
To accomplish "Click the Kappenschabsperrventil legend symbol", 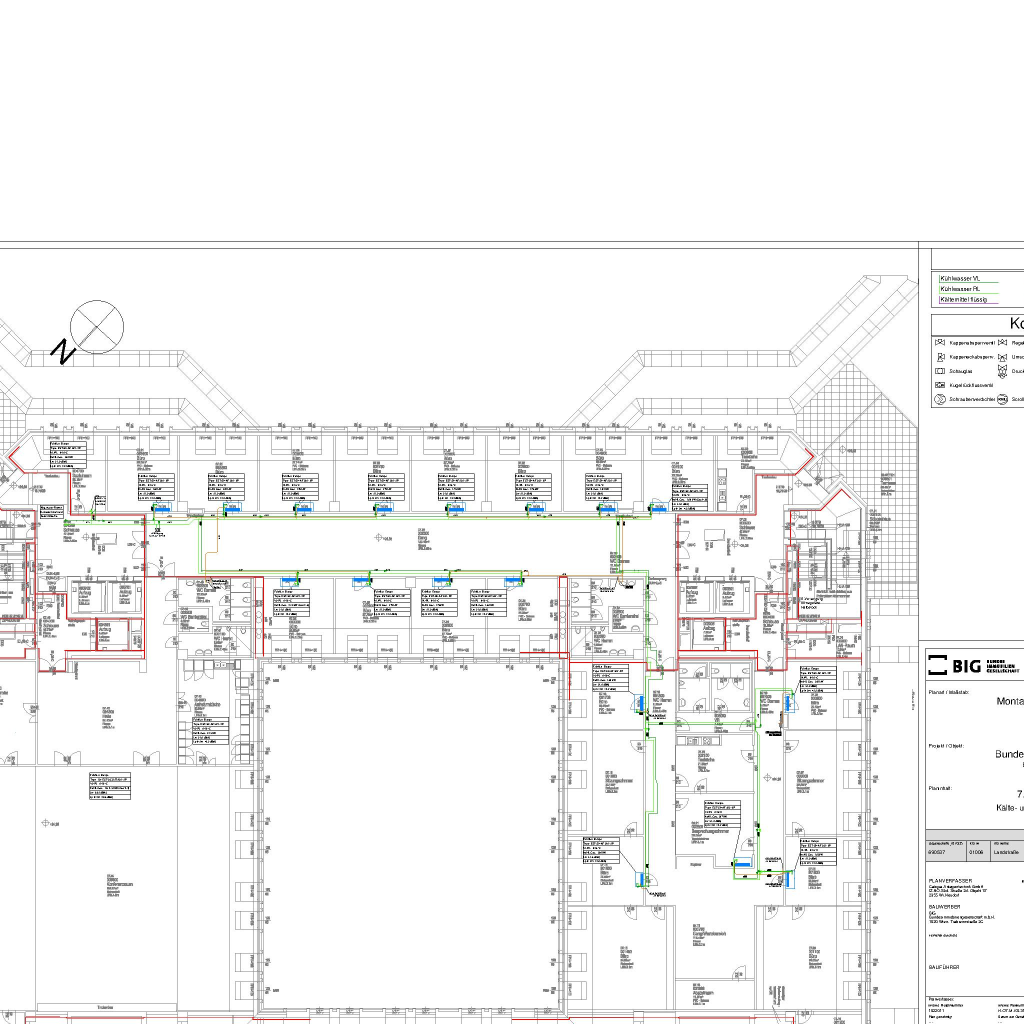I will tap(940, 356).
